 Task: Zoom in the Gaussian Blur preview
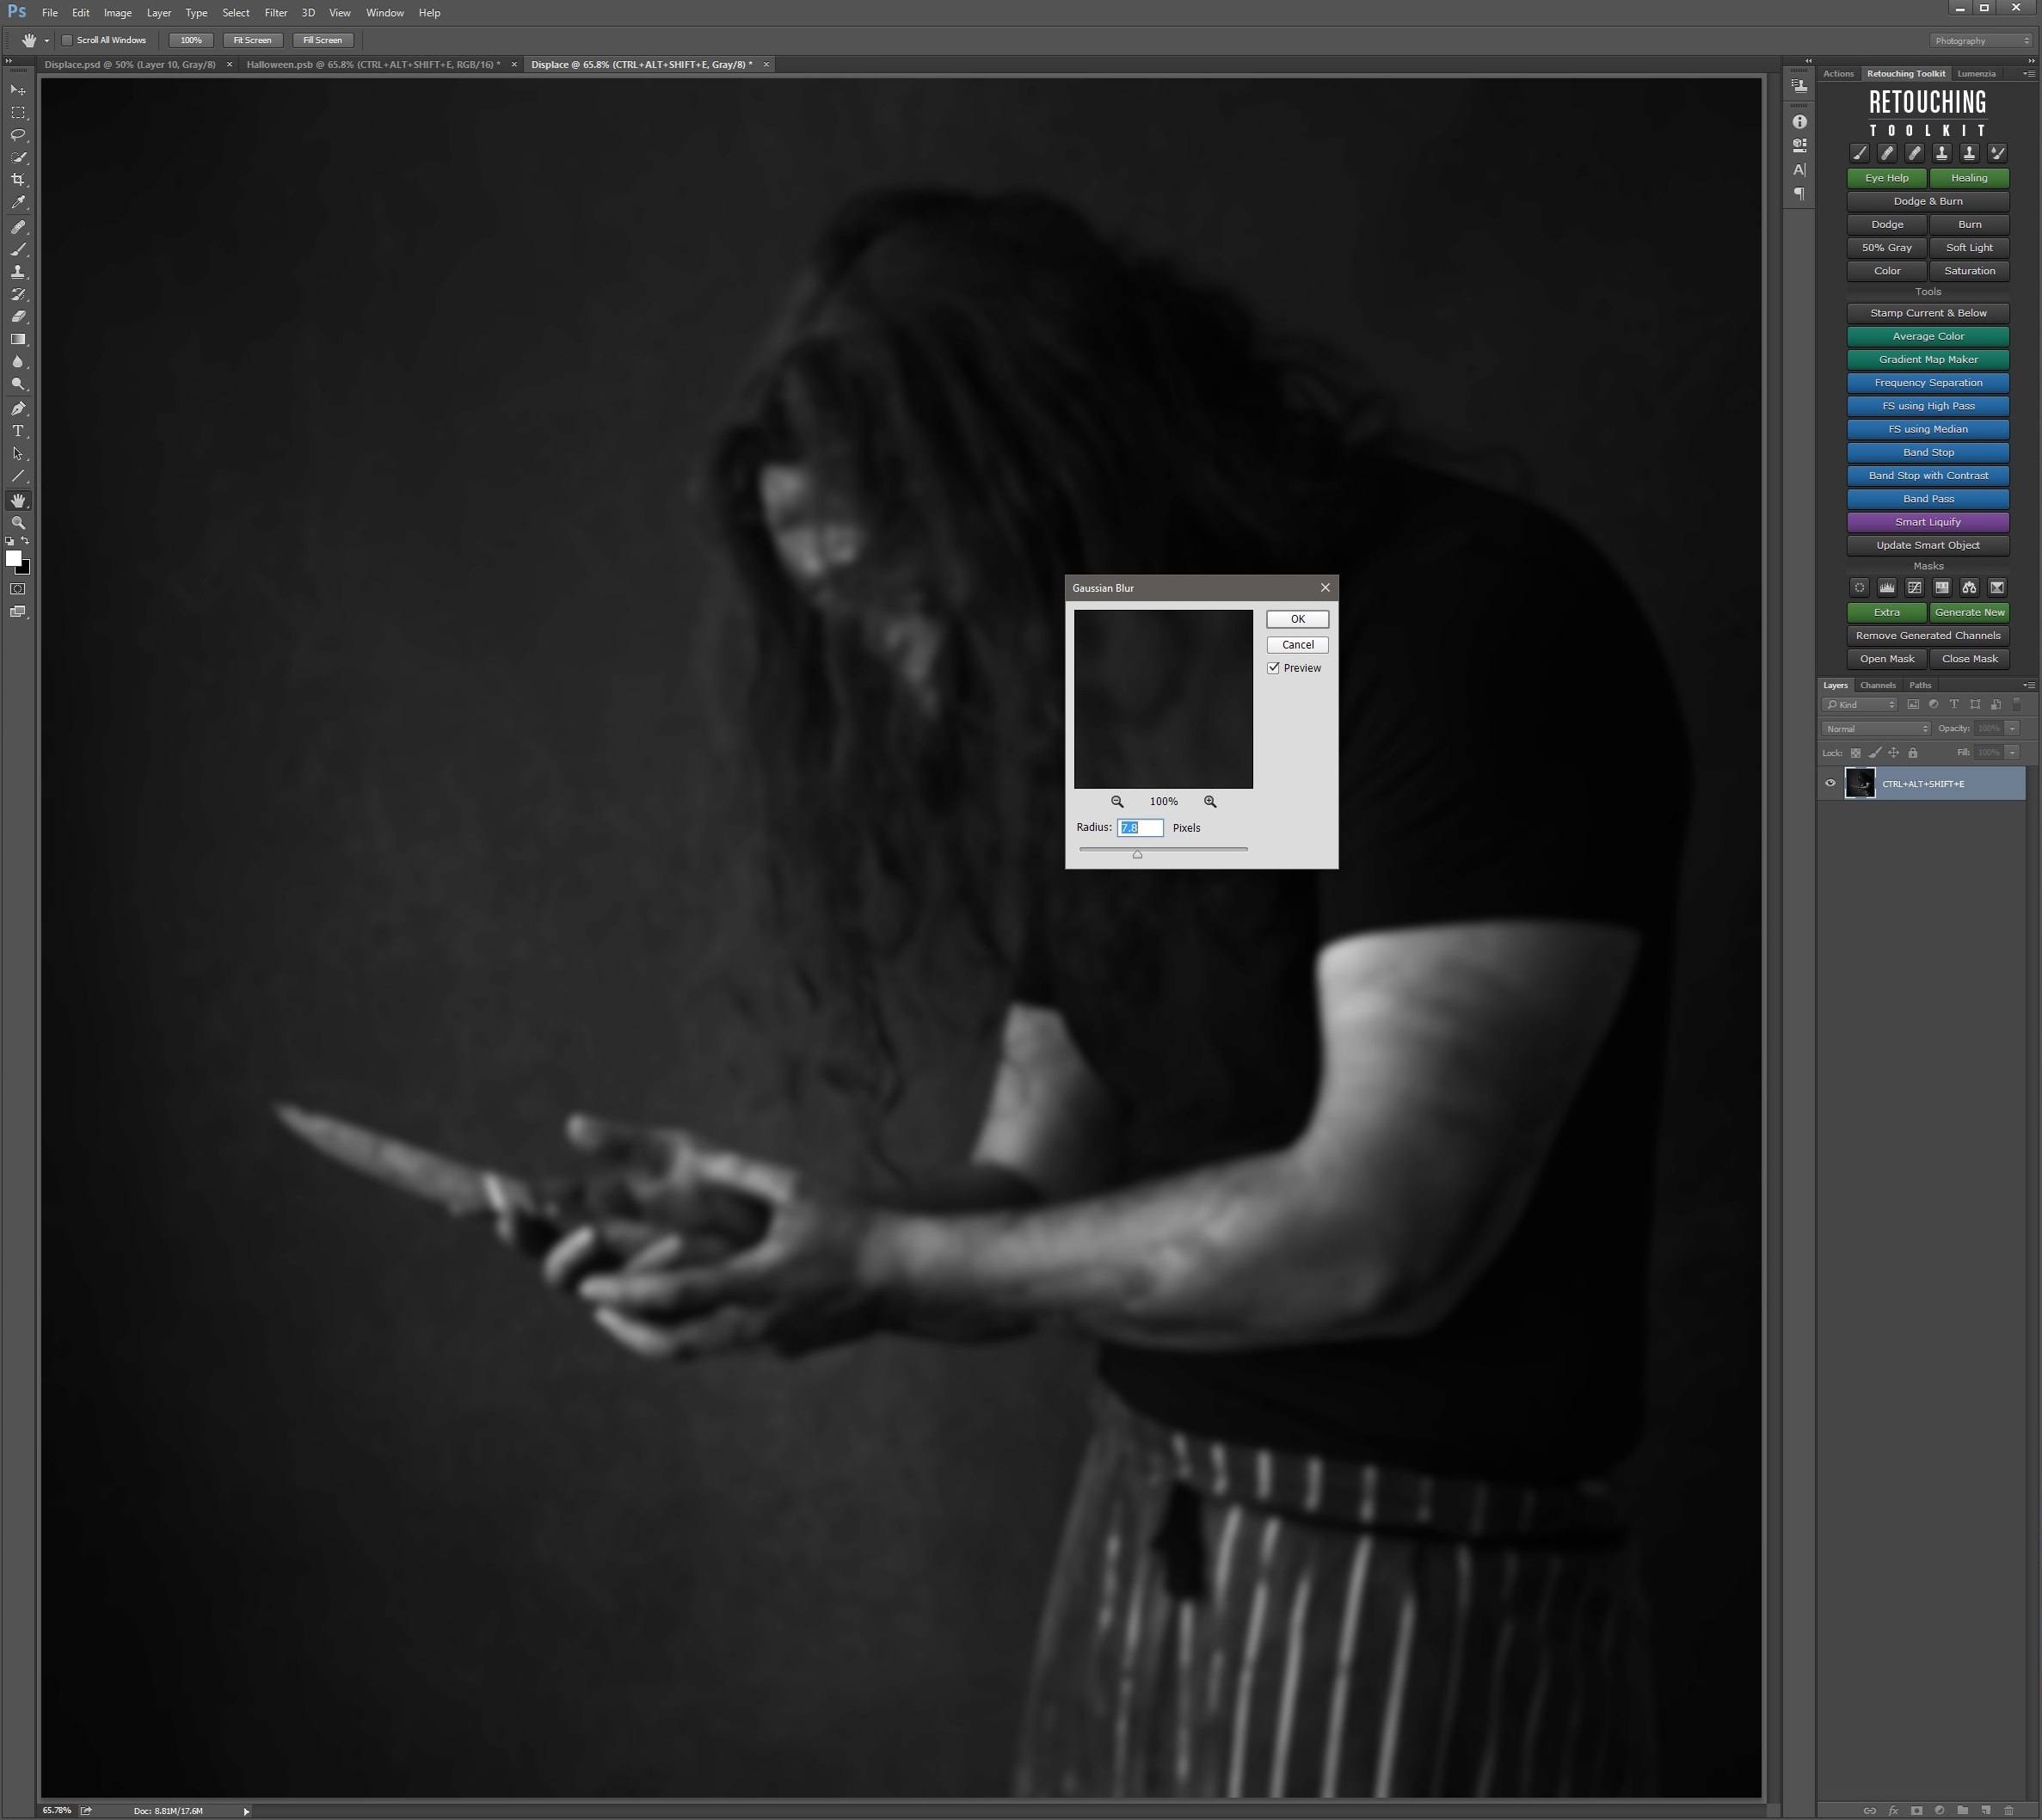pyautogui.click(x=1210, y=802)
